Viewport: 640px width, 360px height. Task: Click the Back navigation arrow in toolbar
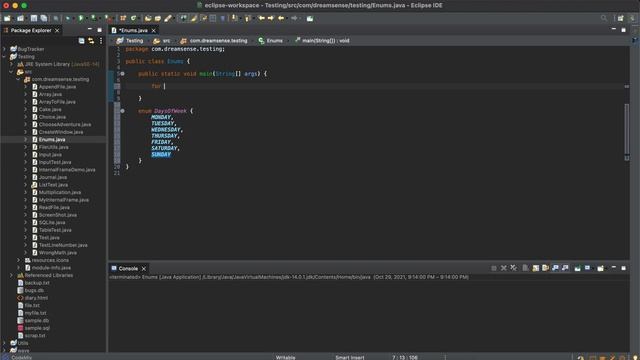281,18
